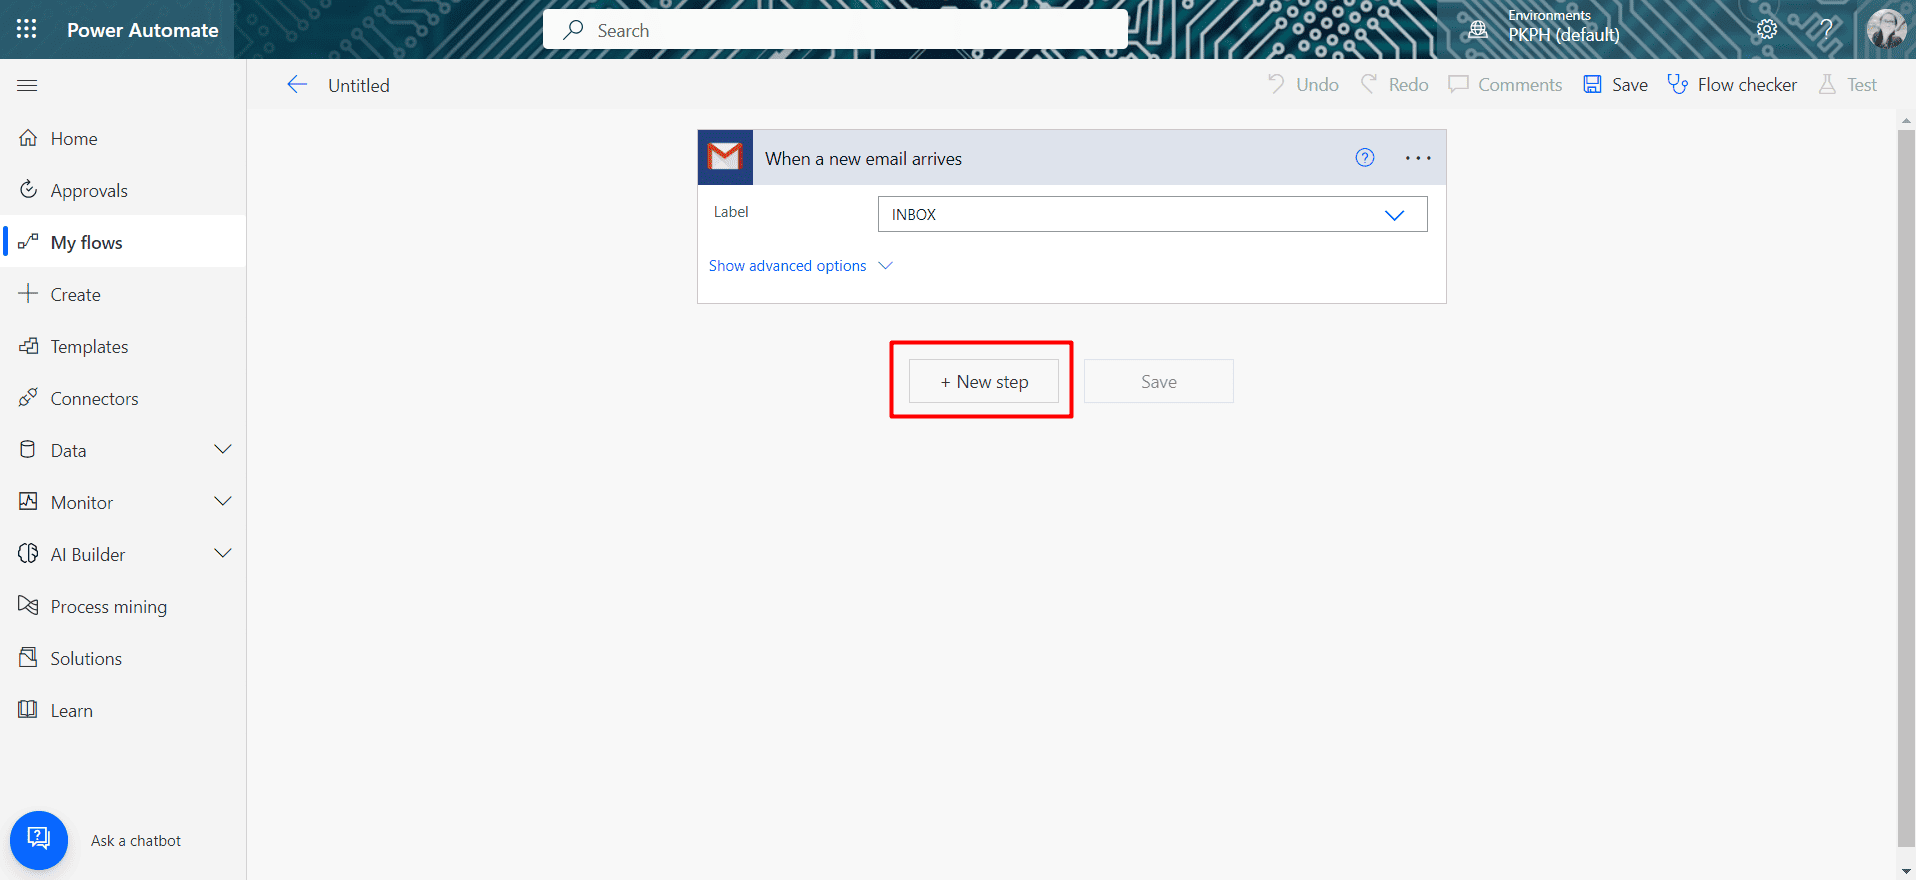Open the app launcher waffle icon
This screenshot has width=1916, height=880.
(x=27, y=29)
